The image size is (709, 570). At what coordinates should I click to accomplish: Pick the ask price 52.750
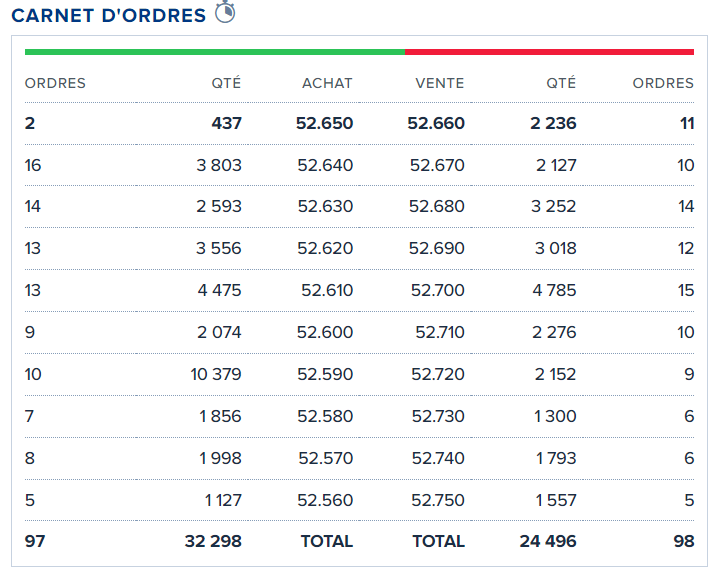[x=438, y=499]
